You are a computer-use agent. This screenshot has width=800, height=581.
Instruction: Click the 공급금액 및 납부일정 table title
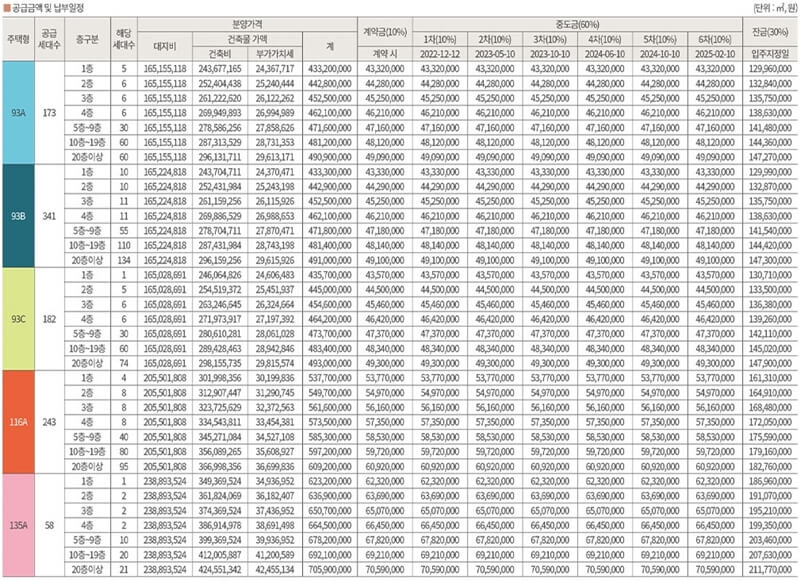pos(47,8)
